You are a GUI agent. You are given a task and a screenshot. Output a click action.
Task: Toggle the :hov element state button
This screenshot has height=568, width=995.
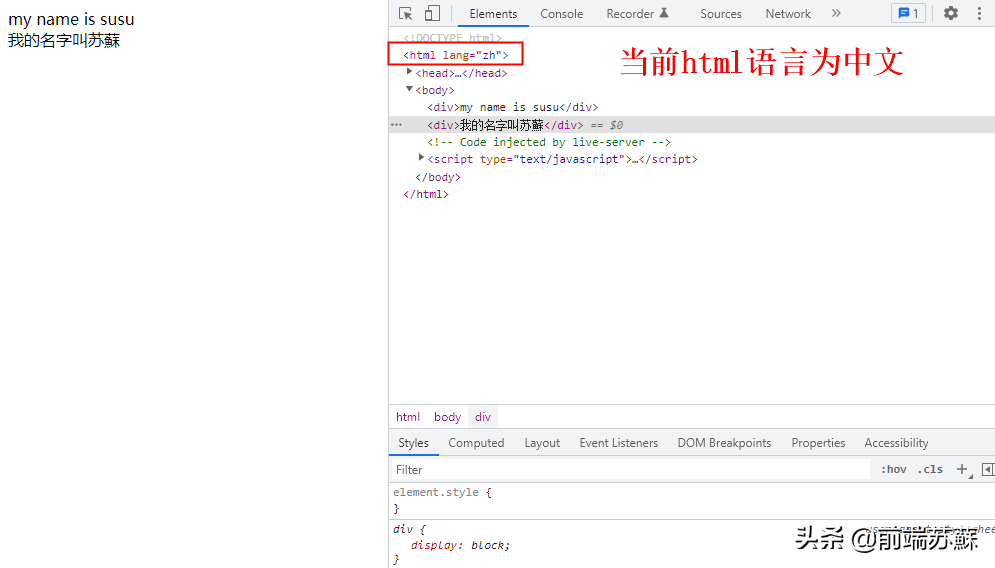click(x=893, y=470)
